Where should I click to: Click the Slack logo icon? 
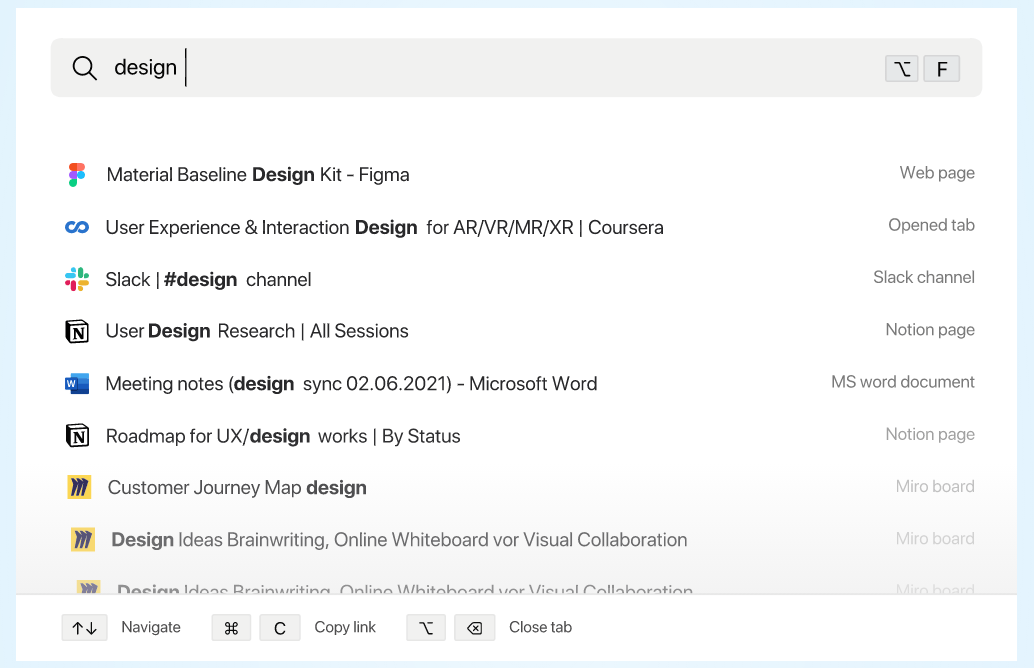(77, 280)
